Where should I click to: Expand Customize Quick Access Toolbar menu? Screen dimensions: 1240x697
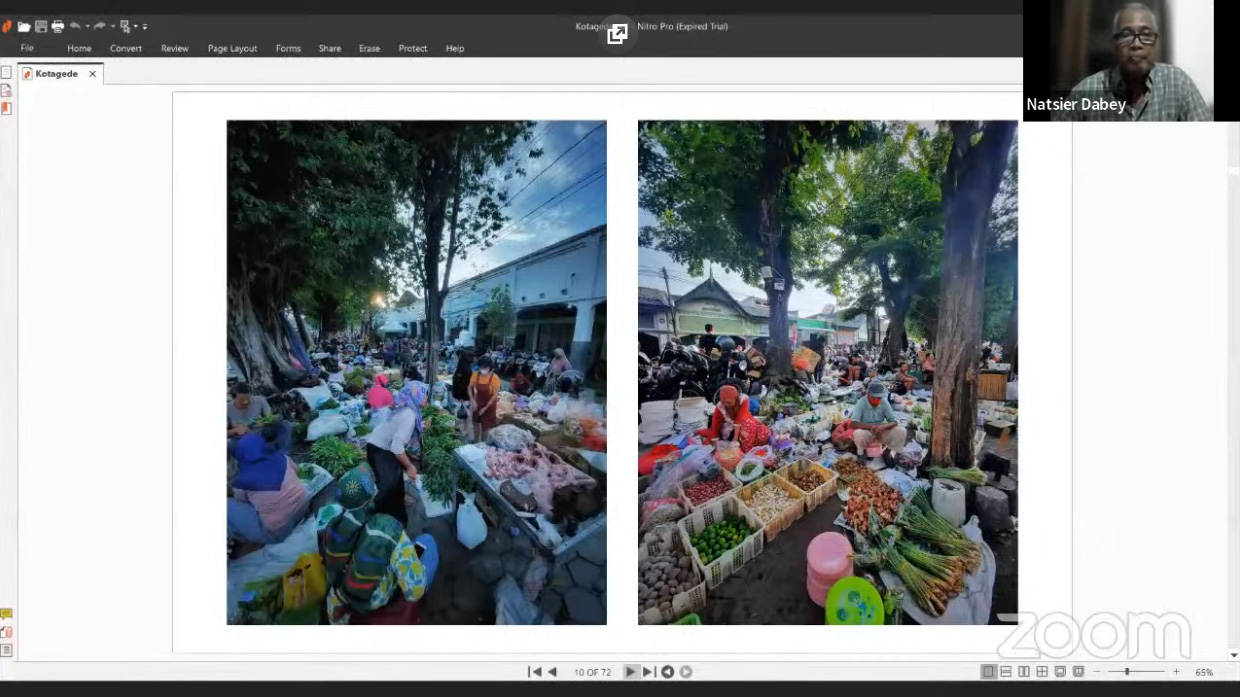pyautogui.click(x=145, y=26)
